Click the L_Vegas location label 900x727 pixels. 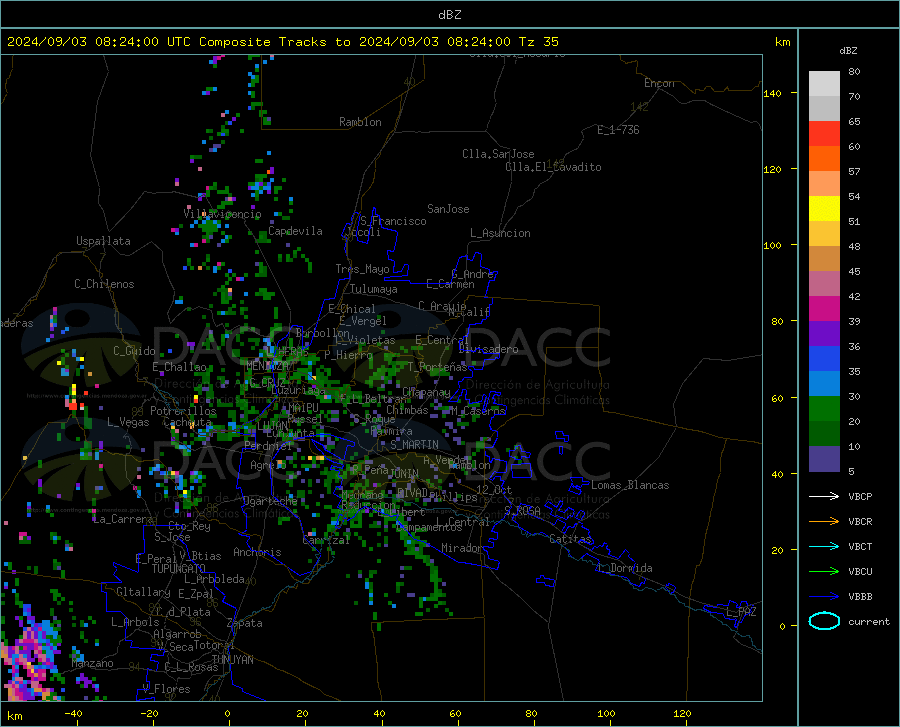(128, 422)
